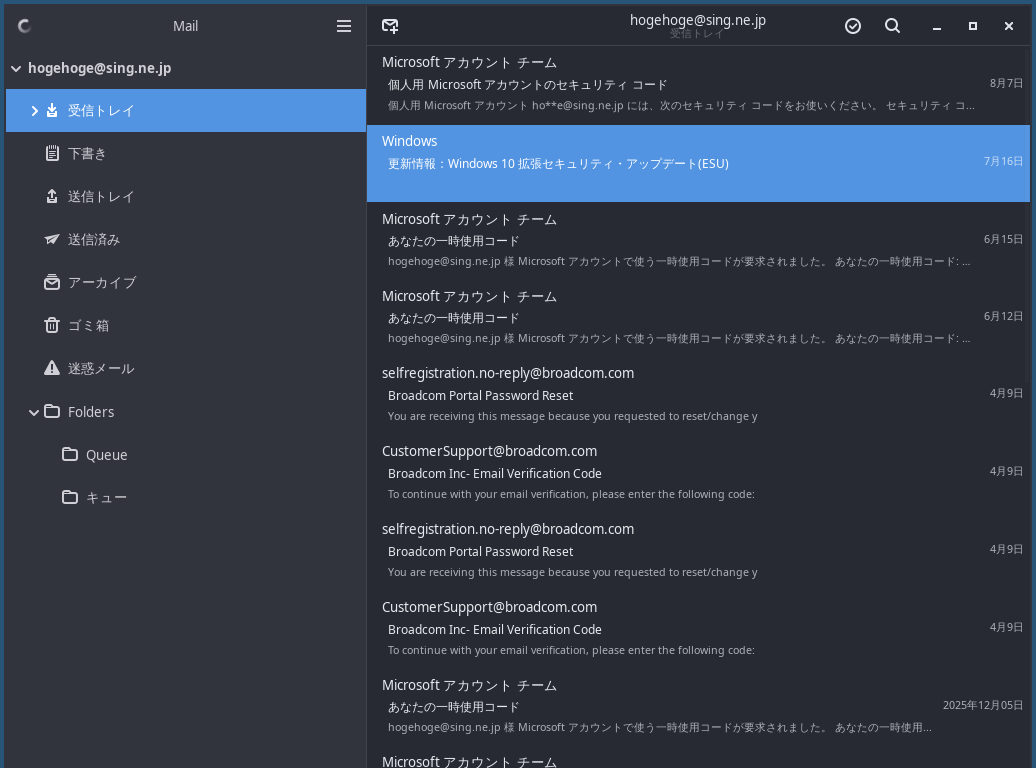Open あなたの一時使用コード mail dated 6月15日

tap(698, 241)
